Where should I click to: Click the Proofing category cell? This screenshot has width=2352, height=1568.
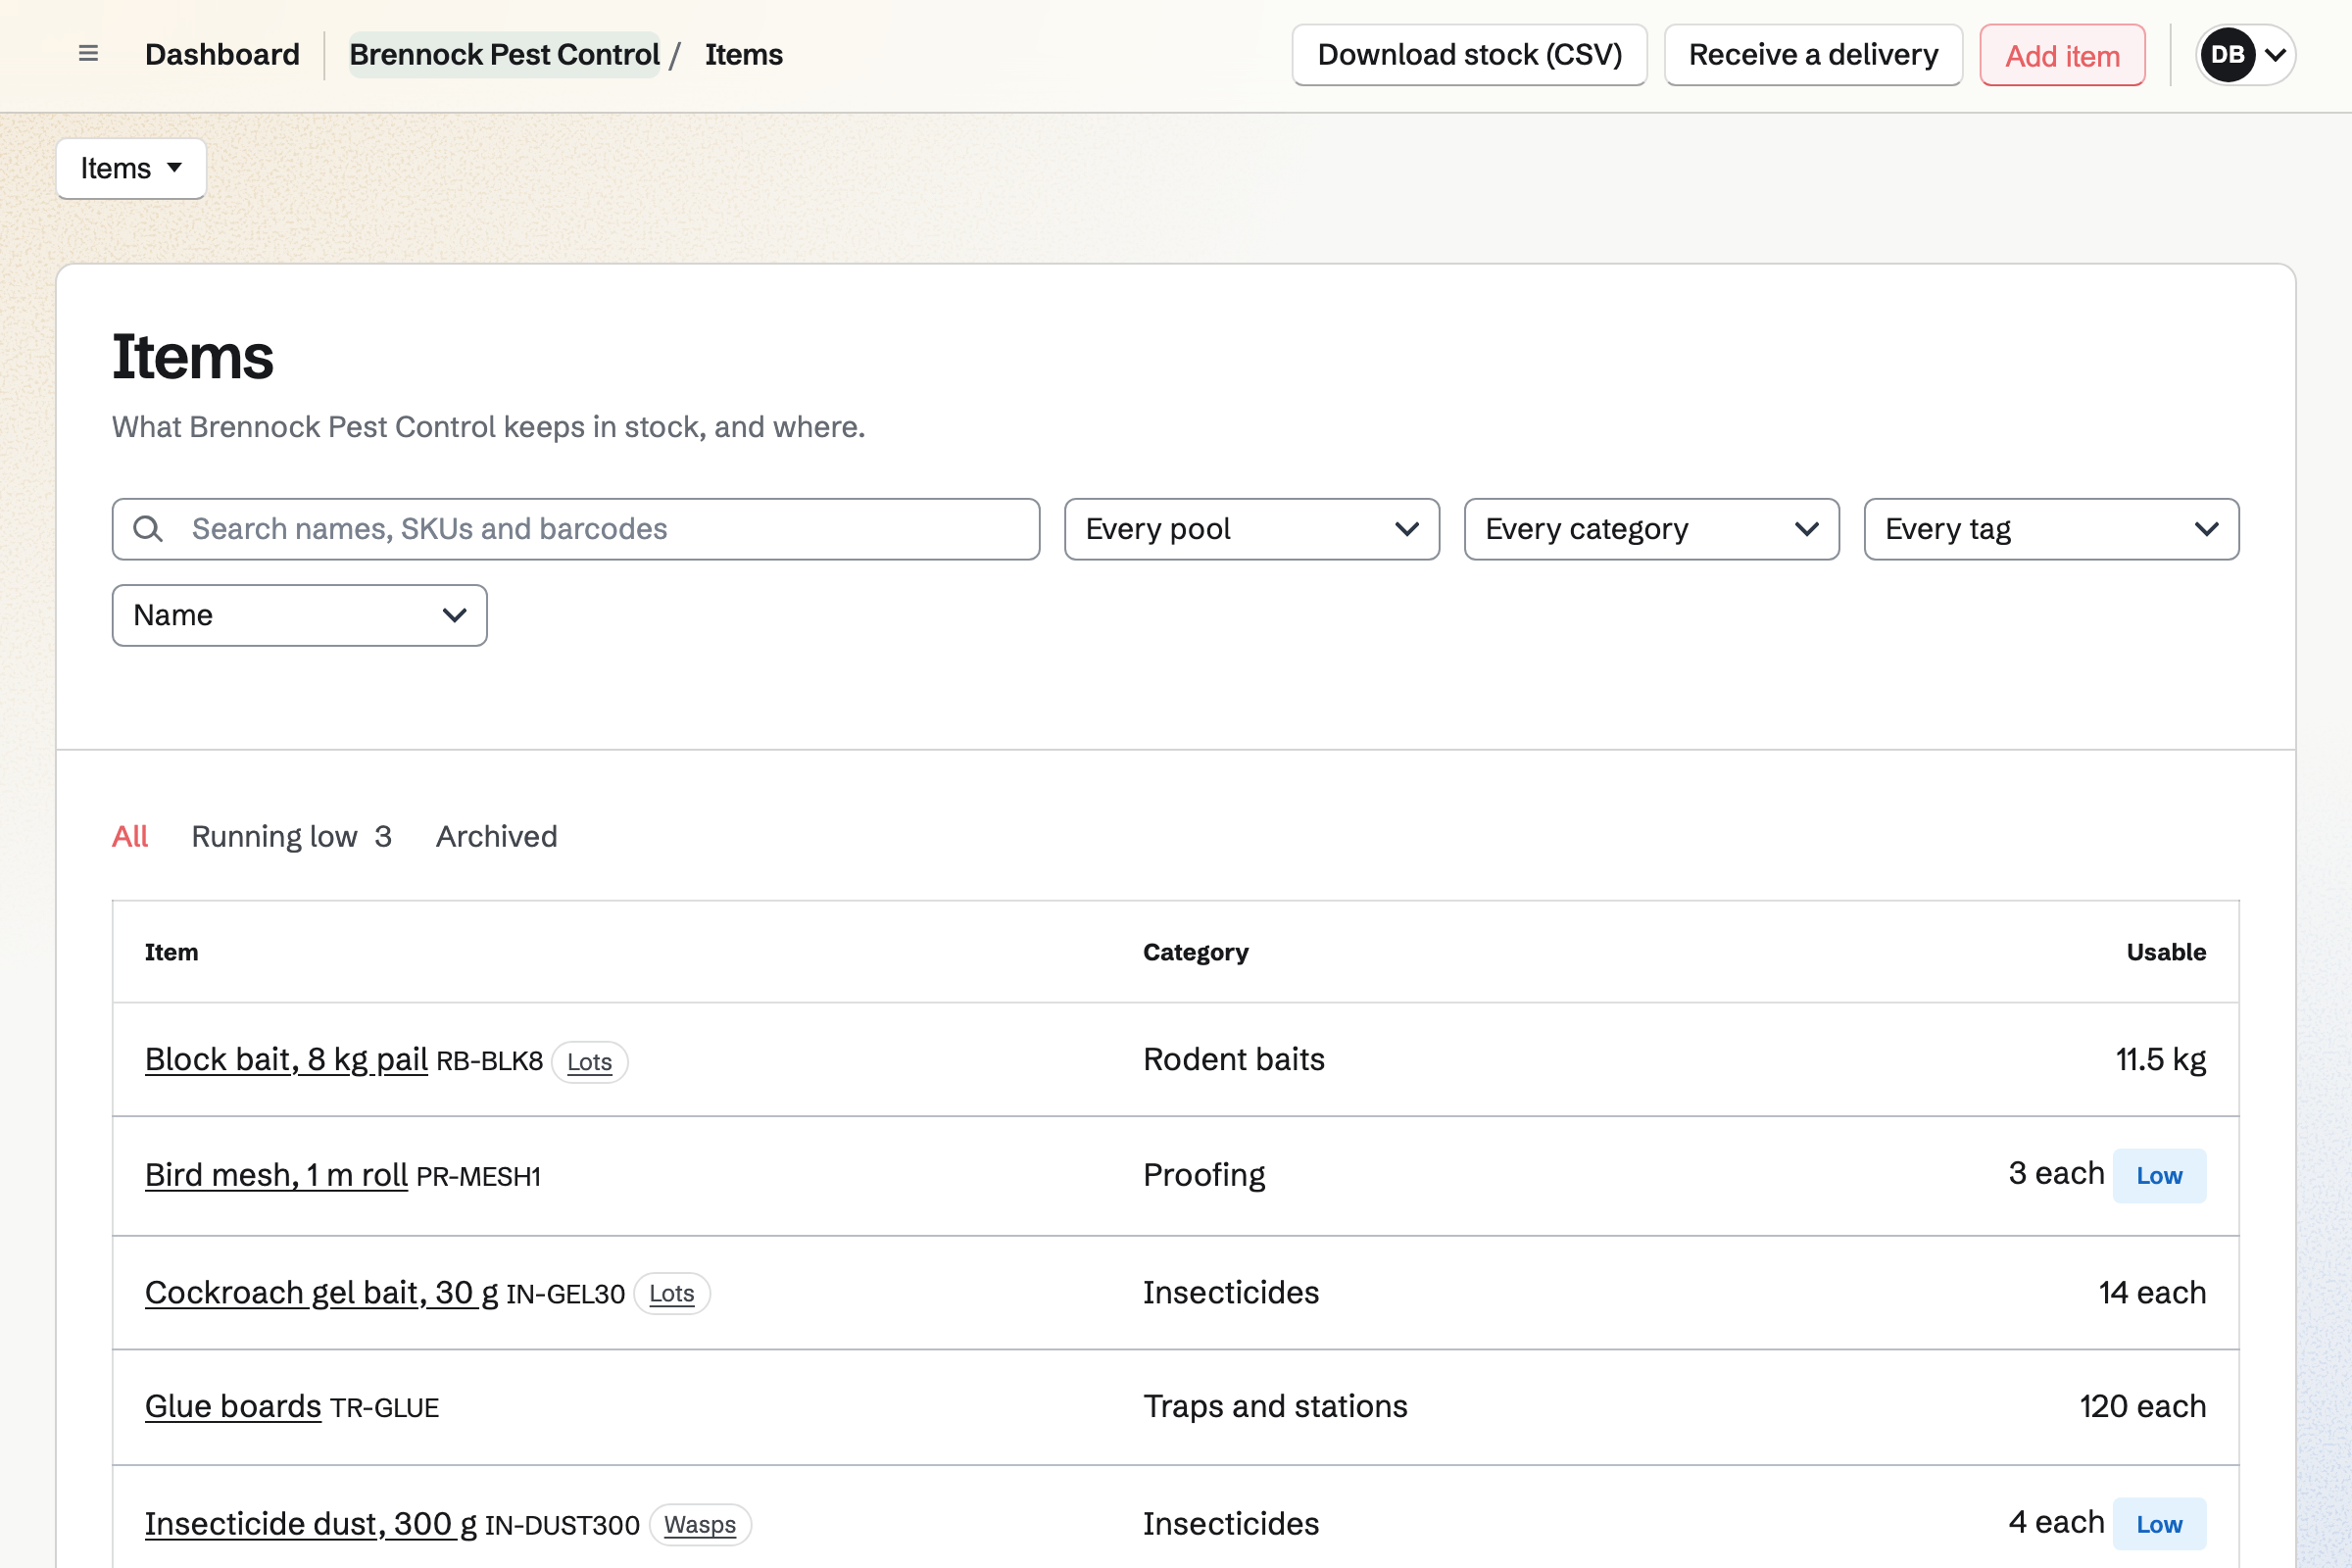point(1204,1174)
